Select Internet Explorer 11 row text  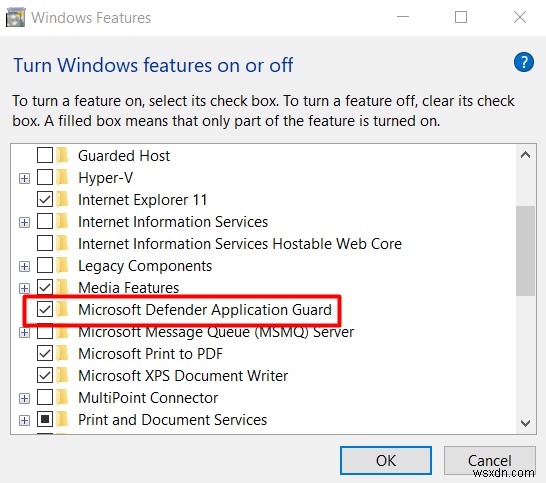click(x=142, y=200)
